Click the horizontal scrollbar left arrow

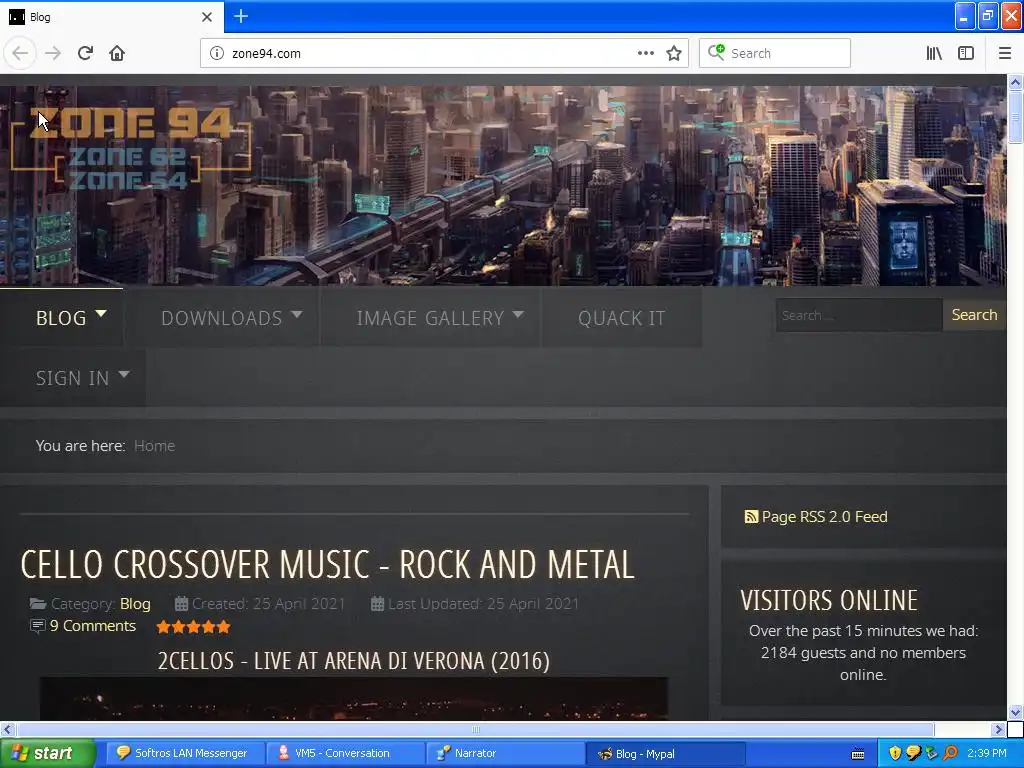(7, 729)
